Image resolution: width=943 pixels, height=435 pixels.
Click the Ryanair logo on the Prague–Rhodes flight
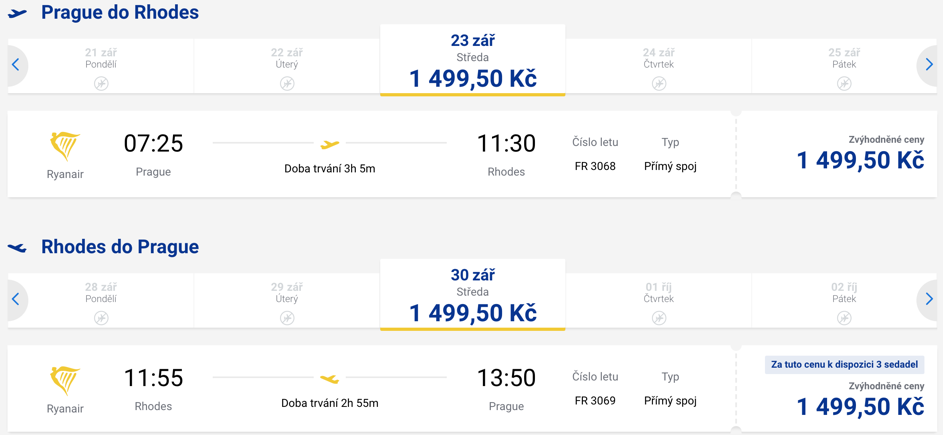pos(65,147)
